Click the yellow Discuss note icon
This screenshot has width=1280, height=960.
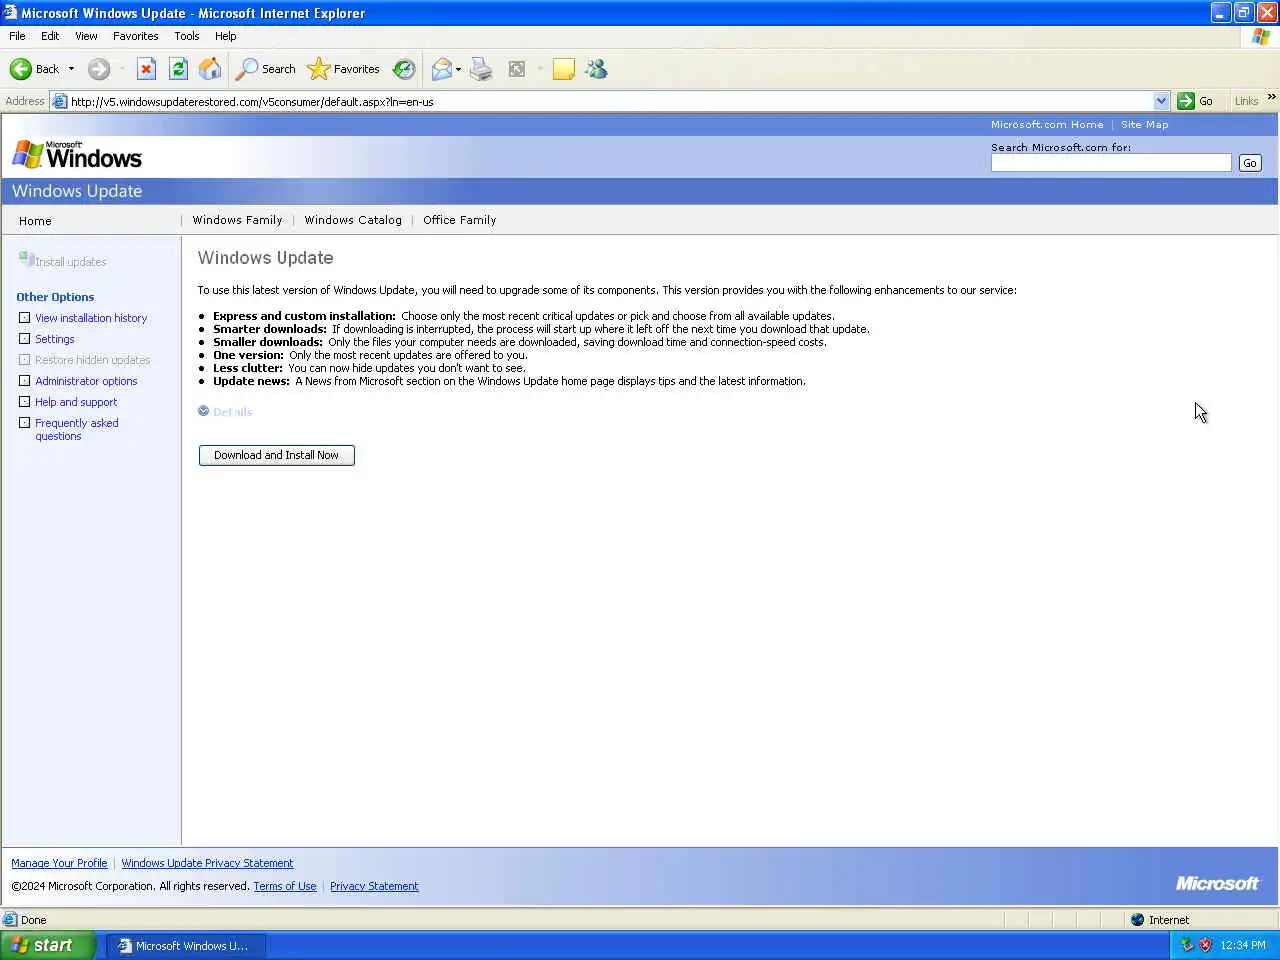point(564,69)
